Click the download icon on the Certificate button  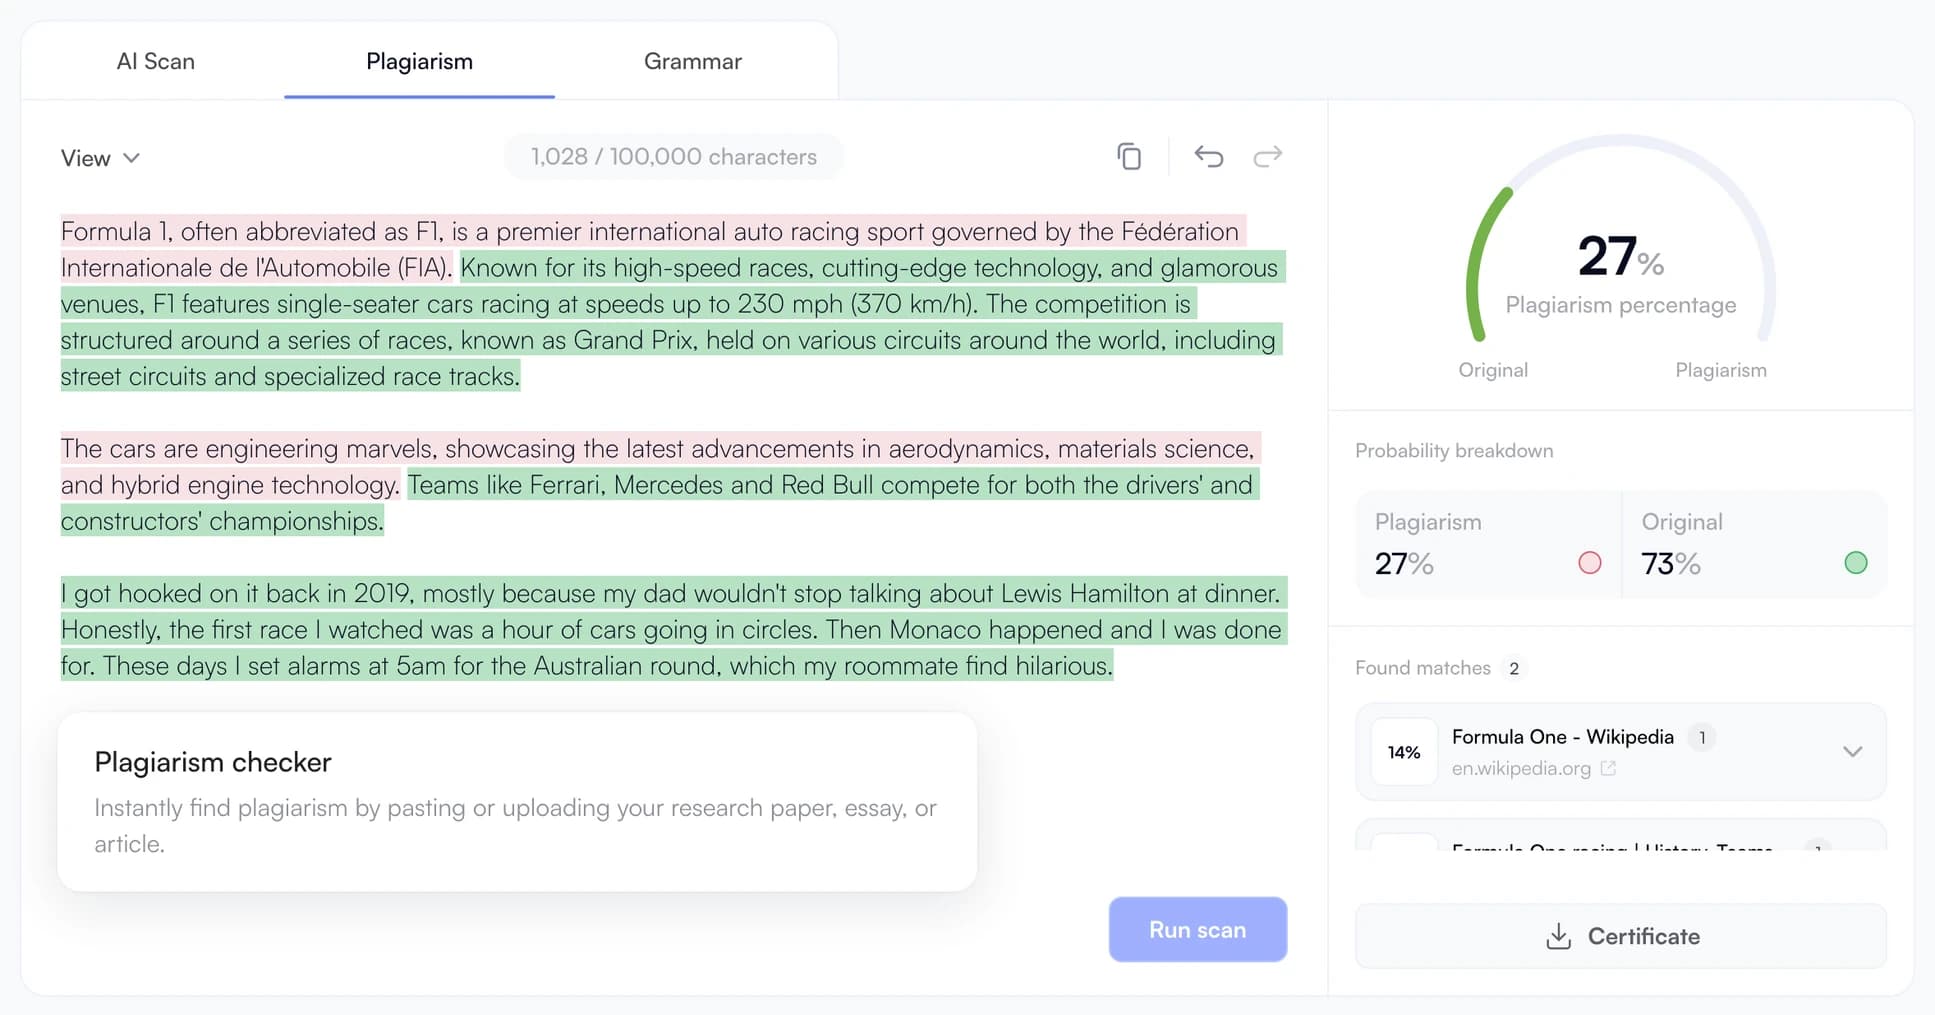(x=1558, y=936)
